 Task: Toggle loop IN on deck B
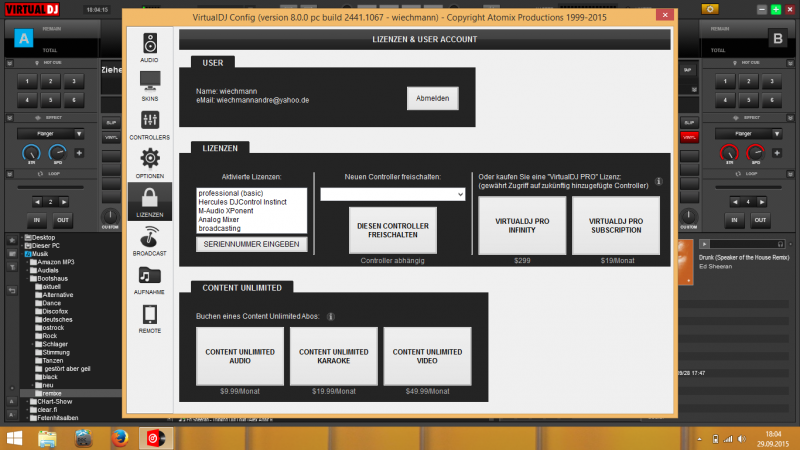(734, 220)
